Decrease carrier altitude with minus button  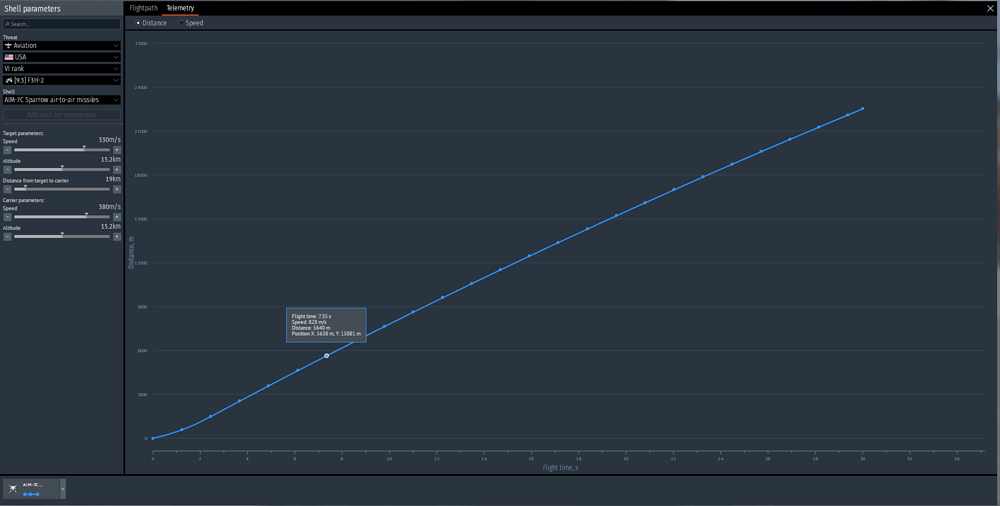(x=7, y=237)
